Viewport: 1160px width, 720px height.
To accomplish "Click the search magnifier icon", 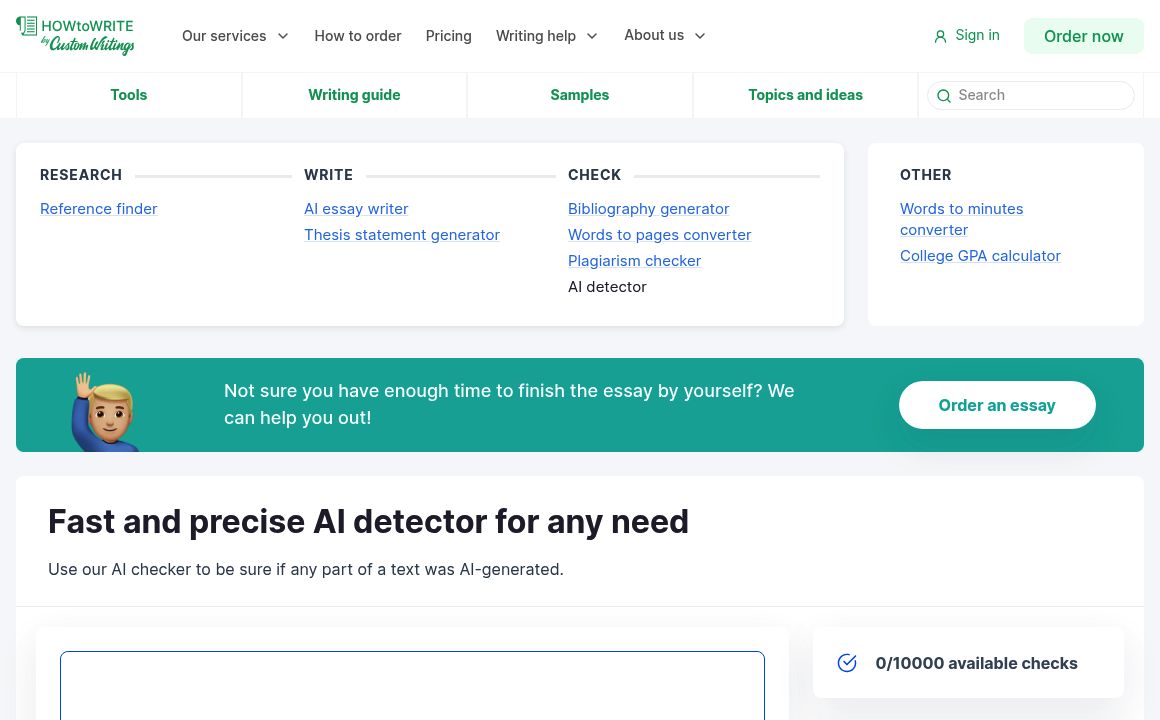I will click(x=944, y=96).
